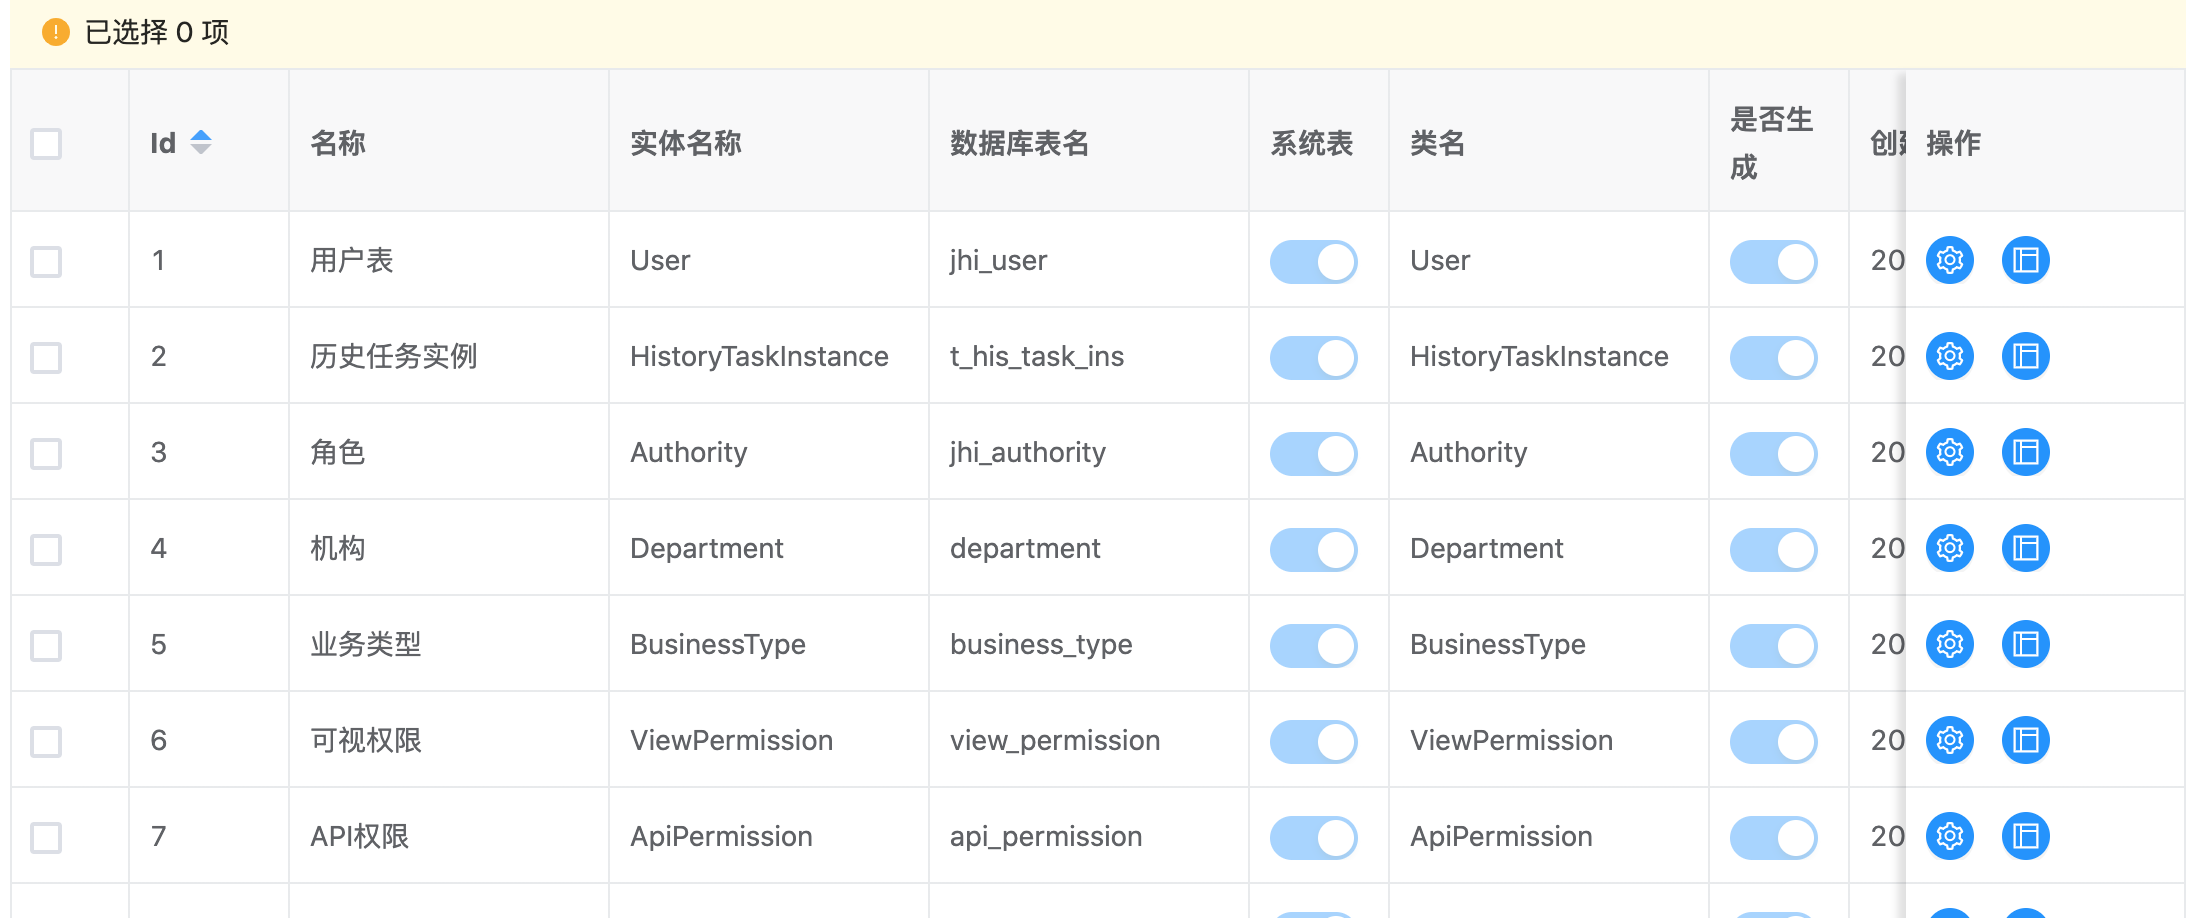Check the row 6 可视权限 checkbox
Image resolution: width=2204 pixels, height=918 pixels.
(x=46, y=741)
